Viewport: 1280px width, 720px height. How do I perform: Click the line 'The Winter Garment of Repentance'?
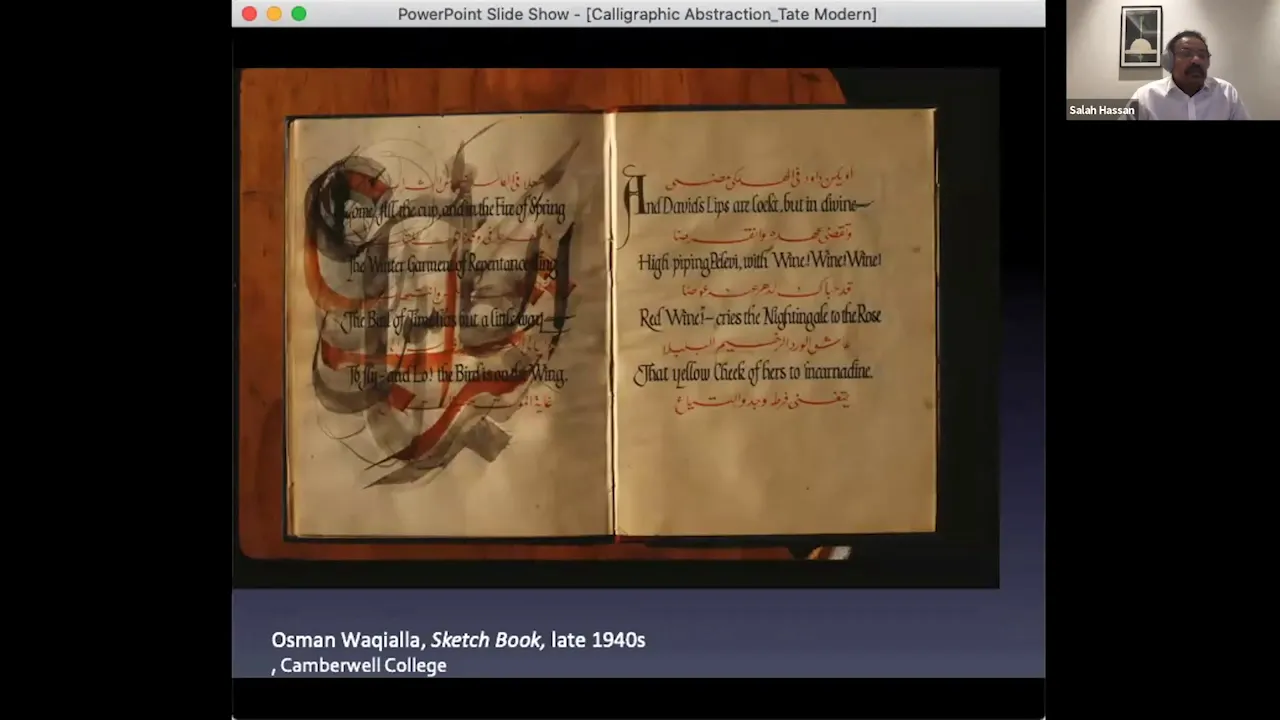coord(455,266)
